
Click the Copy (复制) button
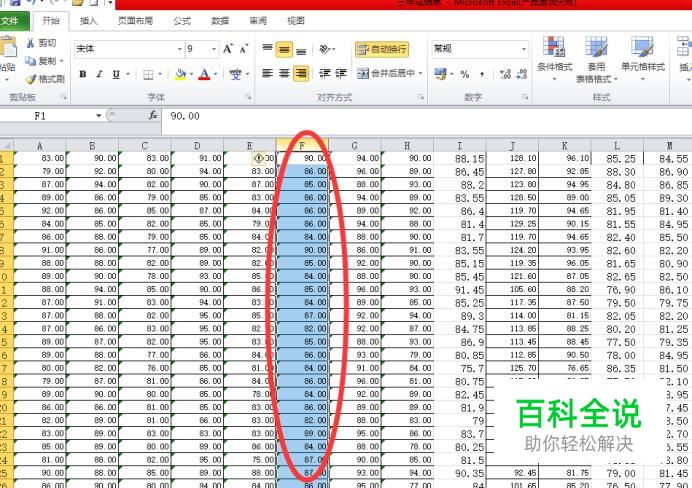click(x=41, y=61)
